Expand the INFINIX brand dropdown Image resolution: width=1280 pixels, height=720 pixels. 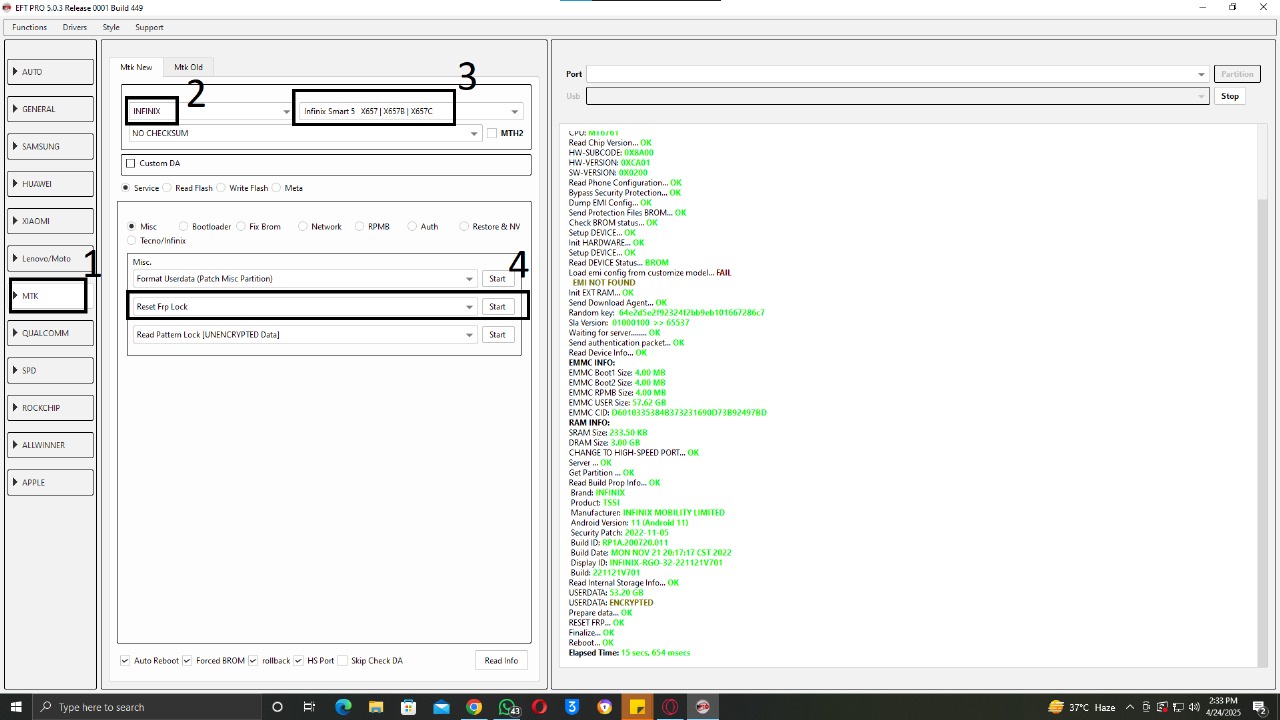click(x=287, y=111)
